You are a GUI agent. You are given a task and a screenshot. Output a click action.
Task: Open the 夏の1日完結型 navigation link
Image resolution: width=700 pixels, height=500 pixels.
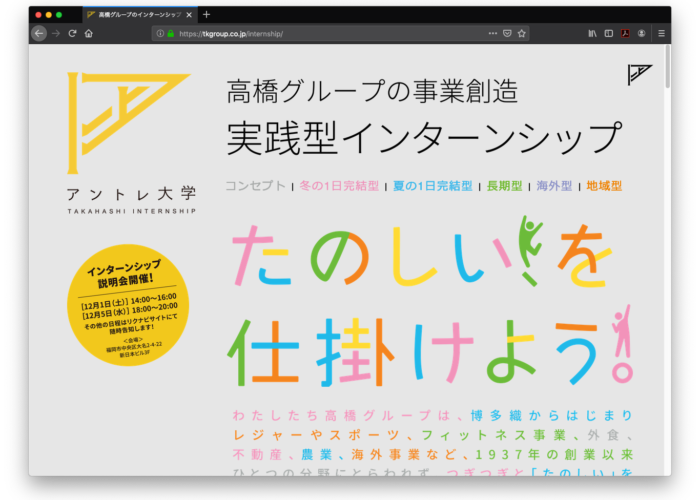(432, 186)
